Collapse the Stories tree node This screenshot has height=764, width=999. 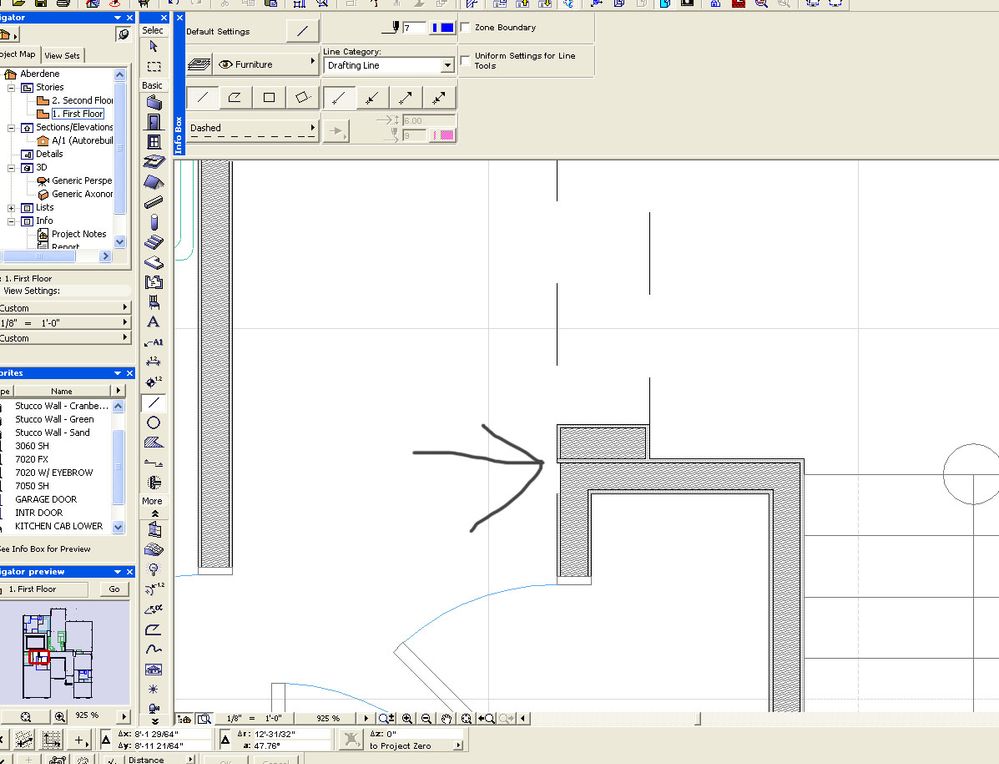coord(11,87)
